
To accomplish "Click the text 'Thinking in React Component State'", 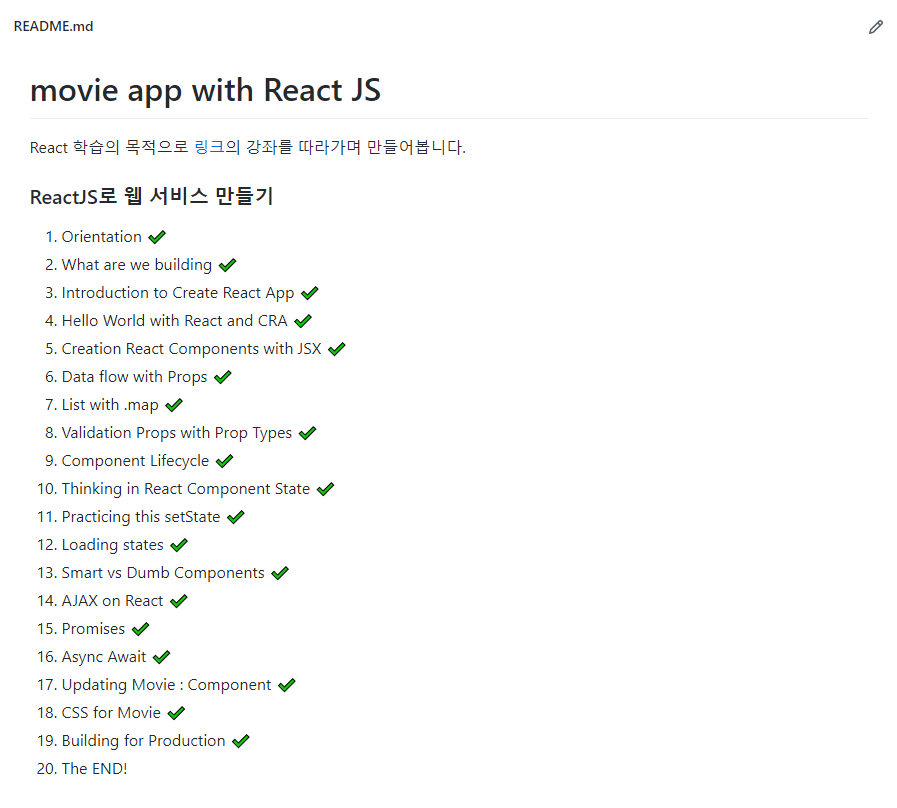I will click(186, 489).
